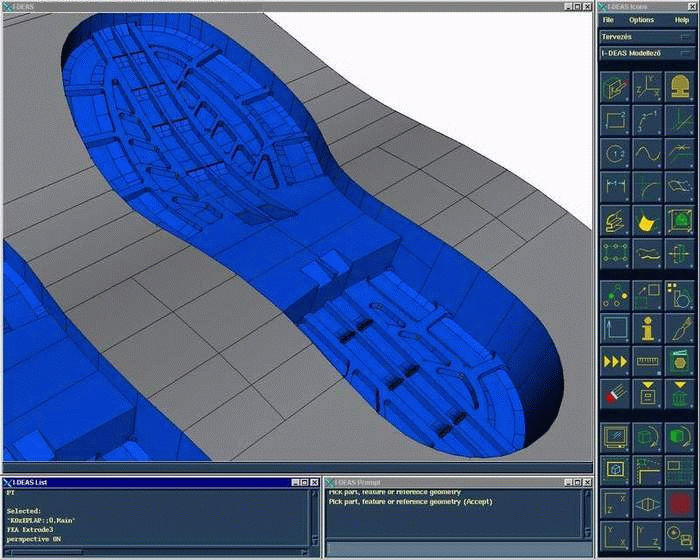This screenshot has width=700, height=560.
Task: Maximize the I-DEAS List window
Action: pyautogui.click(x=304, y=482)
